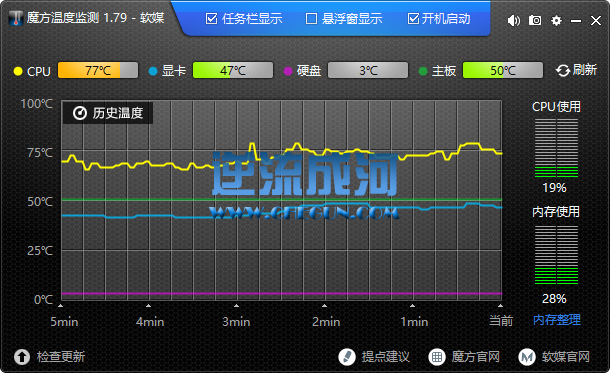Open the 软媒官网 M logo icon
Screen dimensions: 610x373
coord(527,357)
